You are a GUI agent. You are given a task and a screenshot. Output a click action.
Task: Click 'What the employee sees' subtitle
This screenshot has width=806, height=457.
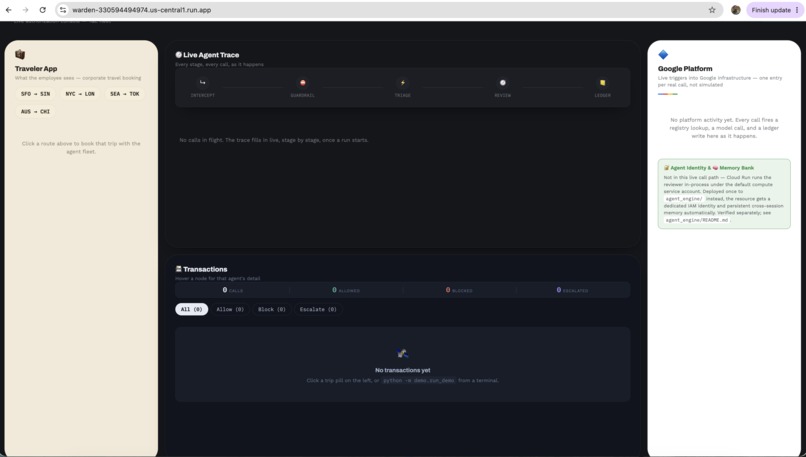tap(78, 78)
